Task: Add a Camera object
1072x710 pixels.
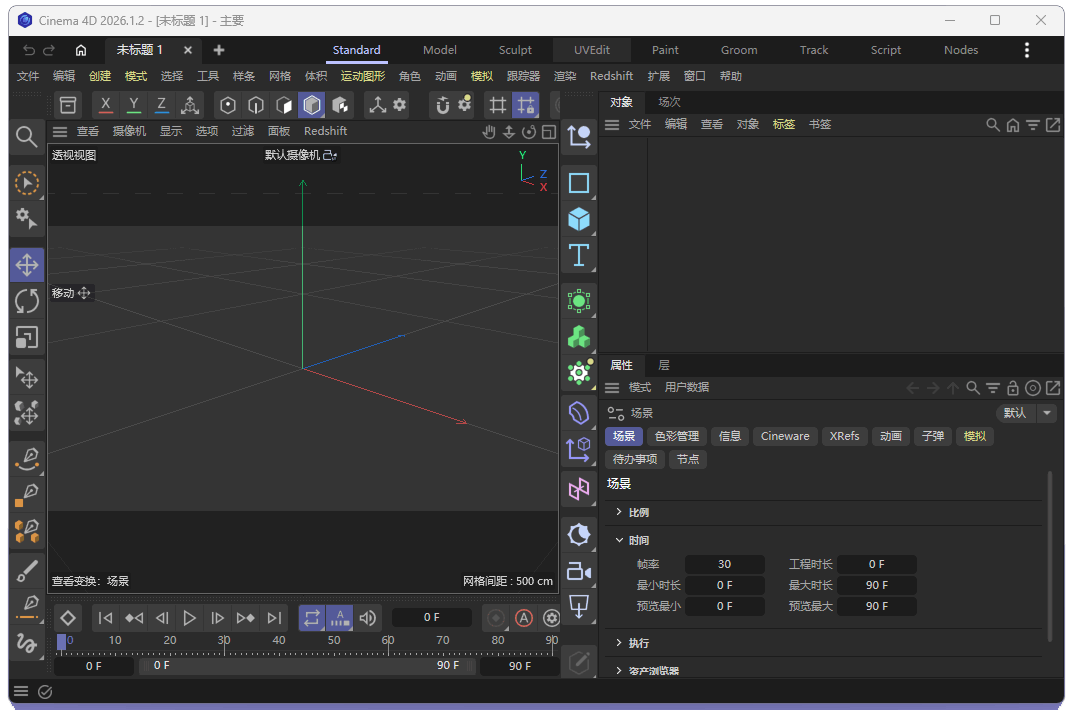Action: tap(578, 571)
